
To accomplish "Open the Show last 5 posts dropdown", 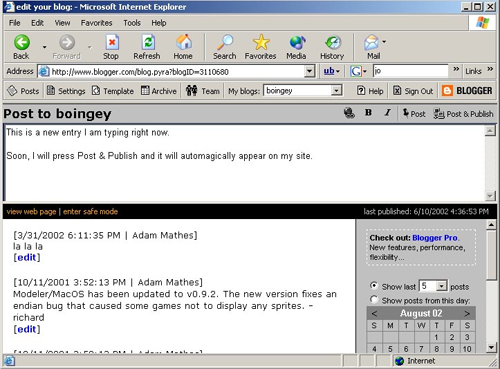I will click(x=441, y=286).
